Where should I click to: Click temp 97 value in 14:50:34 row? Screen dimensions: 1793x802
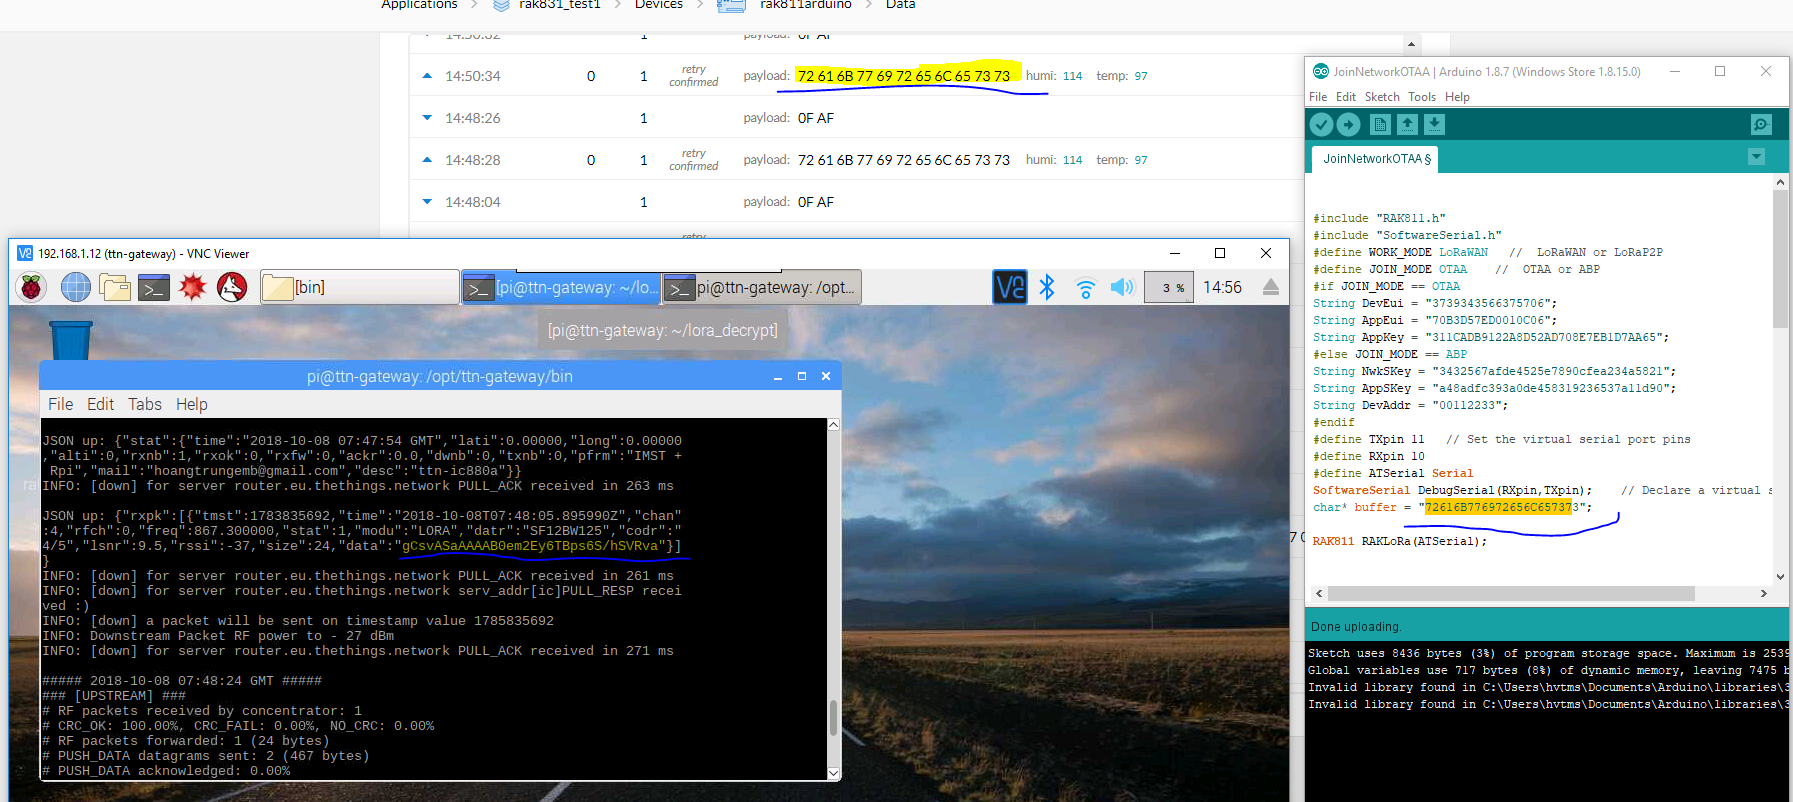(1141, 76)
